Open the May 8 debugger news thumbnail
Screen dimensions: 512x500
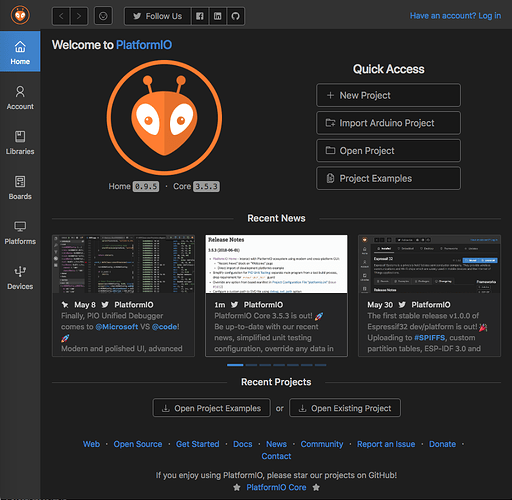pos(123,264)
